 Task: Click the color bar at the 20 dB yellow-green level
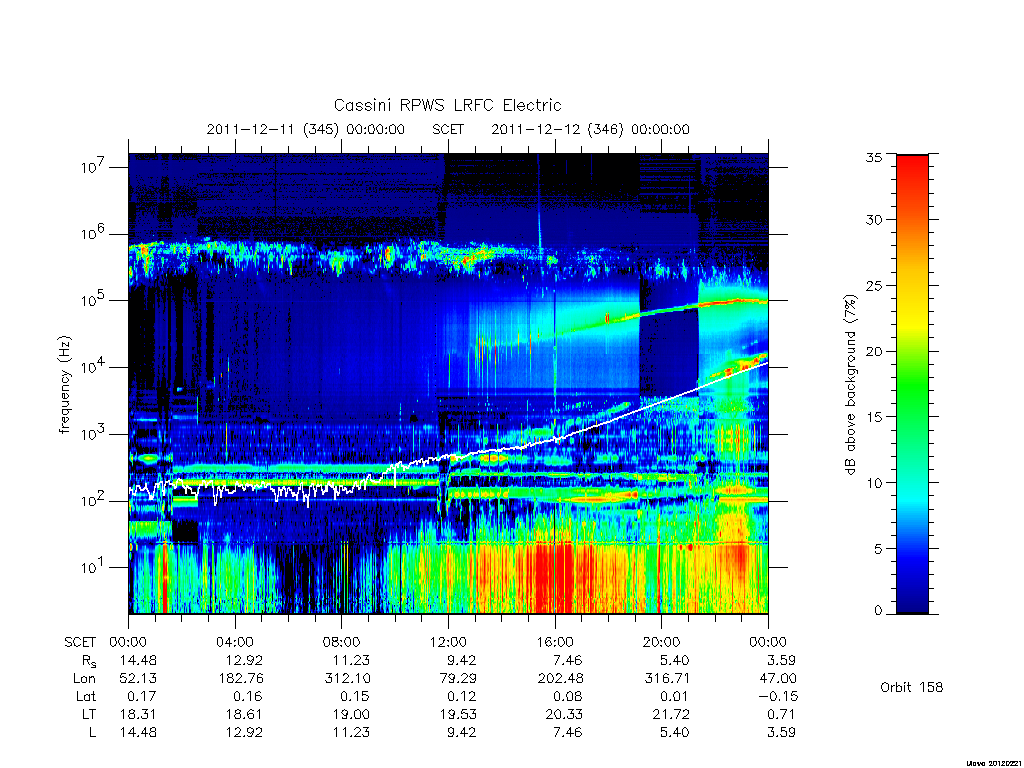pyautogui.click(x=912, y=351)
